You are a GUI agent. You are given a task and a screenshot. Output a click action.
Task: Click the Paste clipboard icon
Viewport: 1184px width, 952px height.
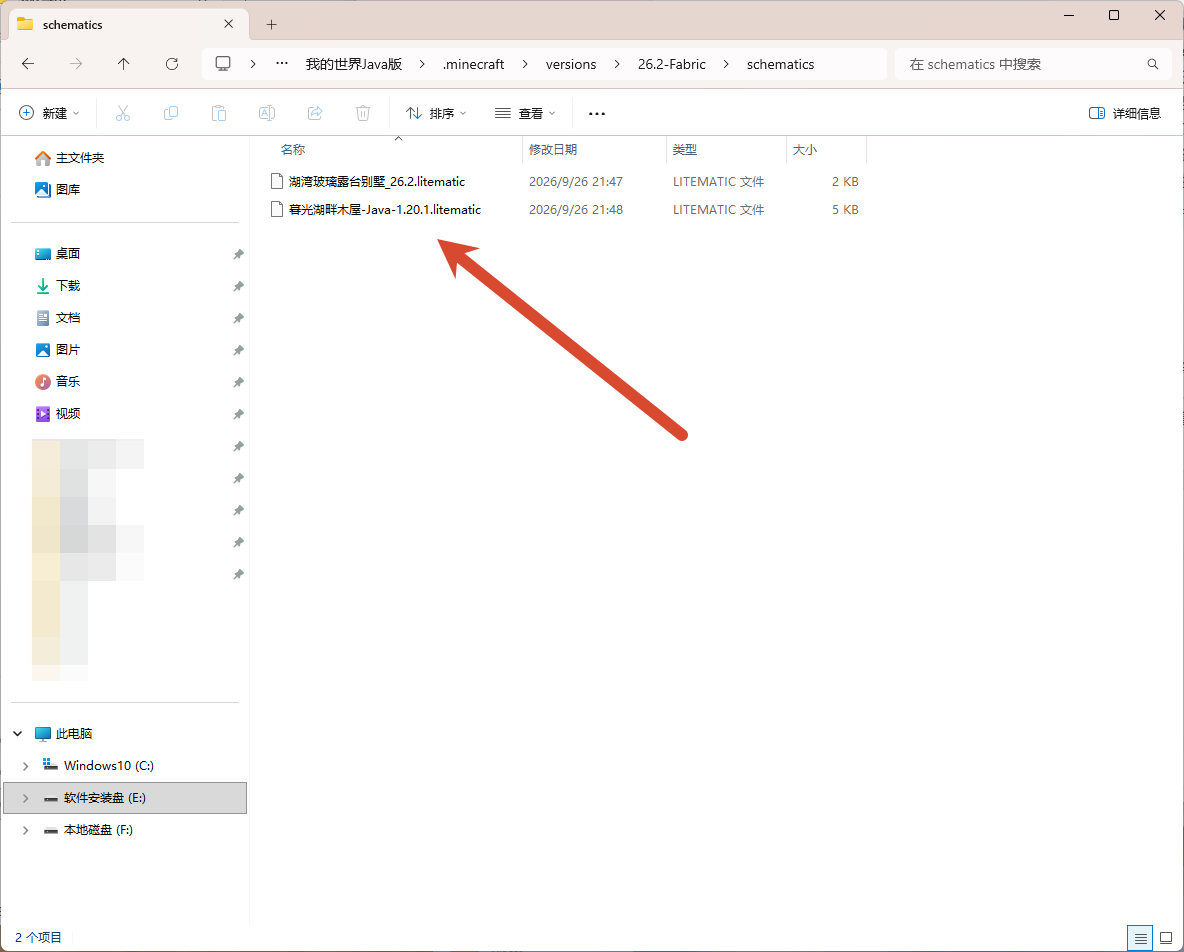point(219,113)
